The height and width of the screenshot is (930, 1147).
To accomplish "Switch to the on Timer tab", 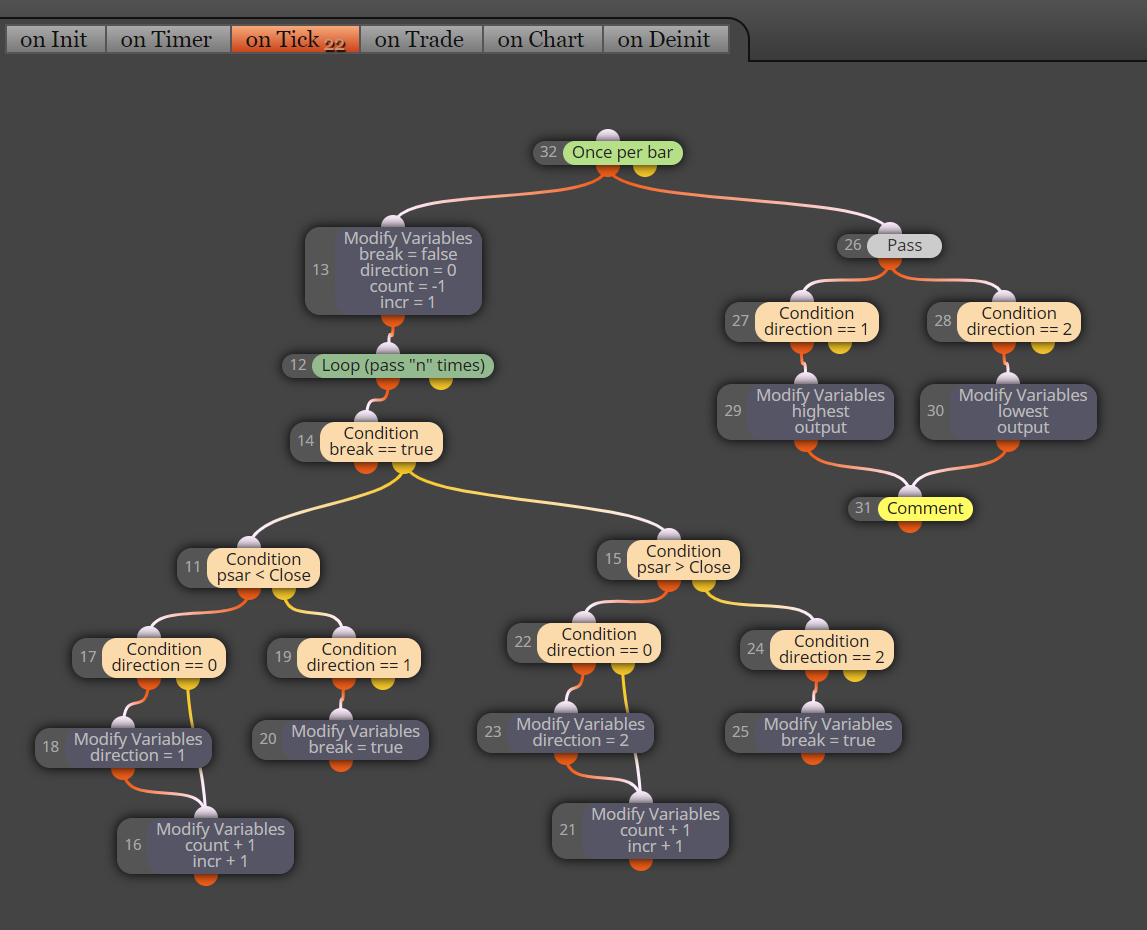I will (x=167, y=40).
